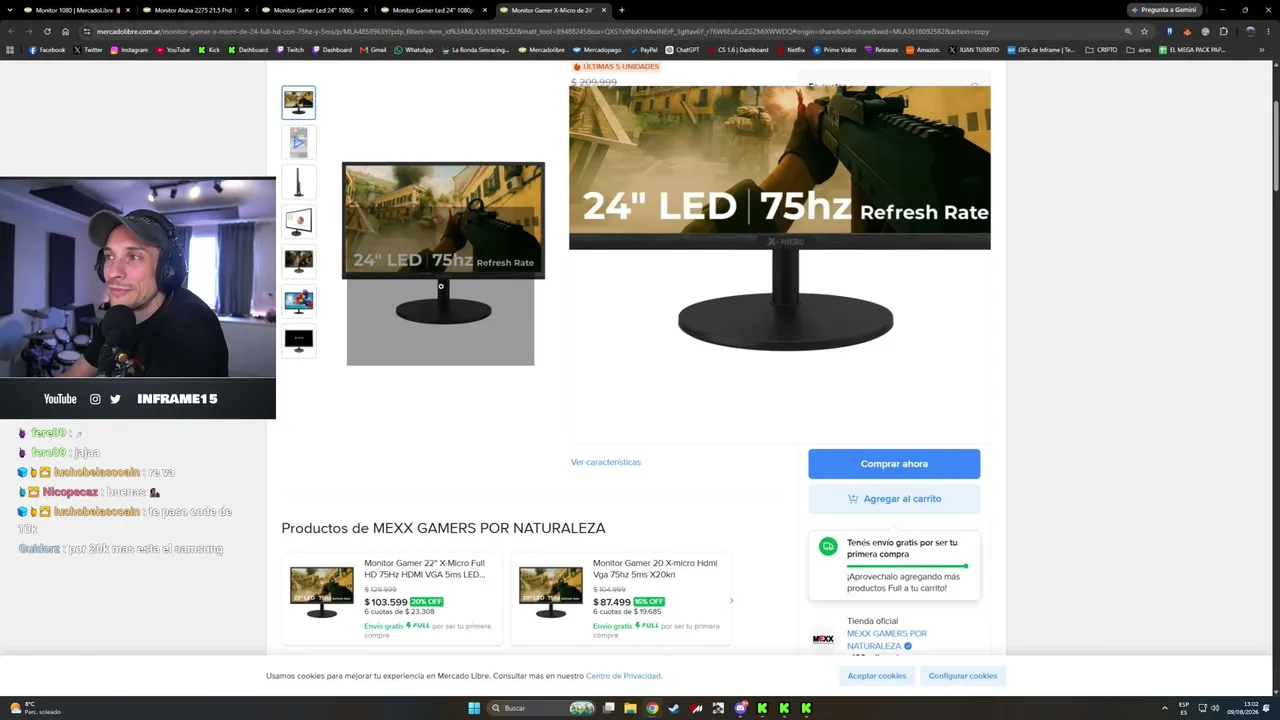This screenshot has height=720, width=1280.
Task: Open the Facebook bookmark
Action: [47, 50]
